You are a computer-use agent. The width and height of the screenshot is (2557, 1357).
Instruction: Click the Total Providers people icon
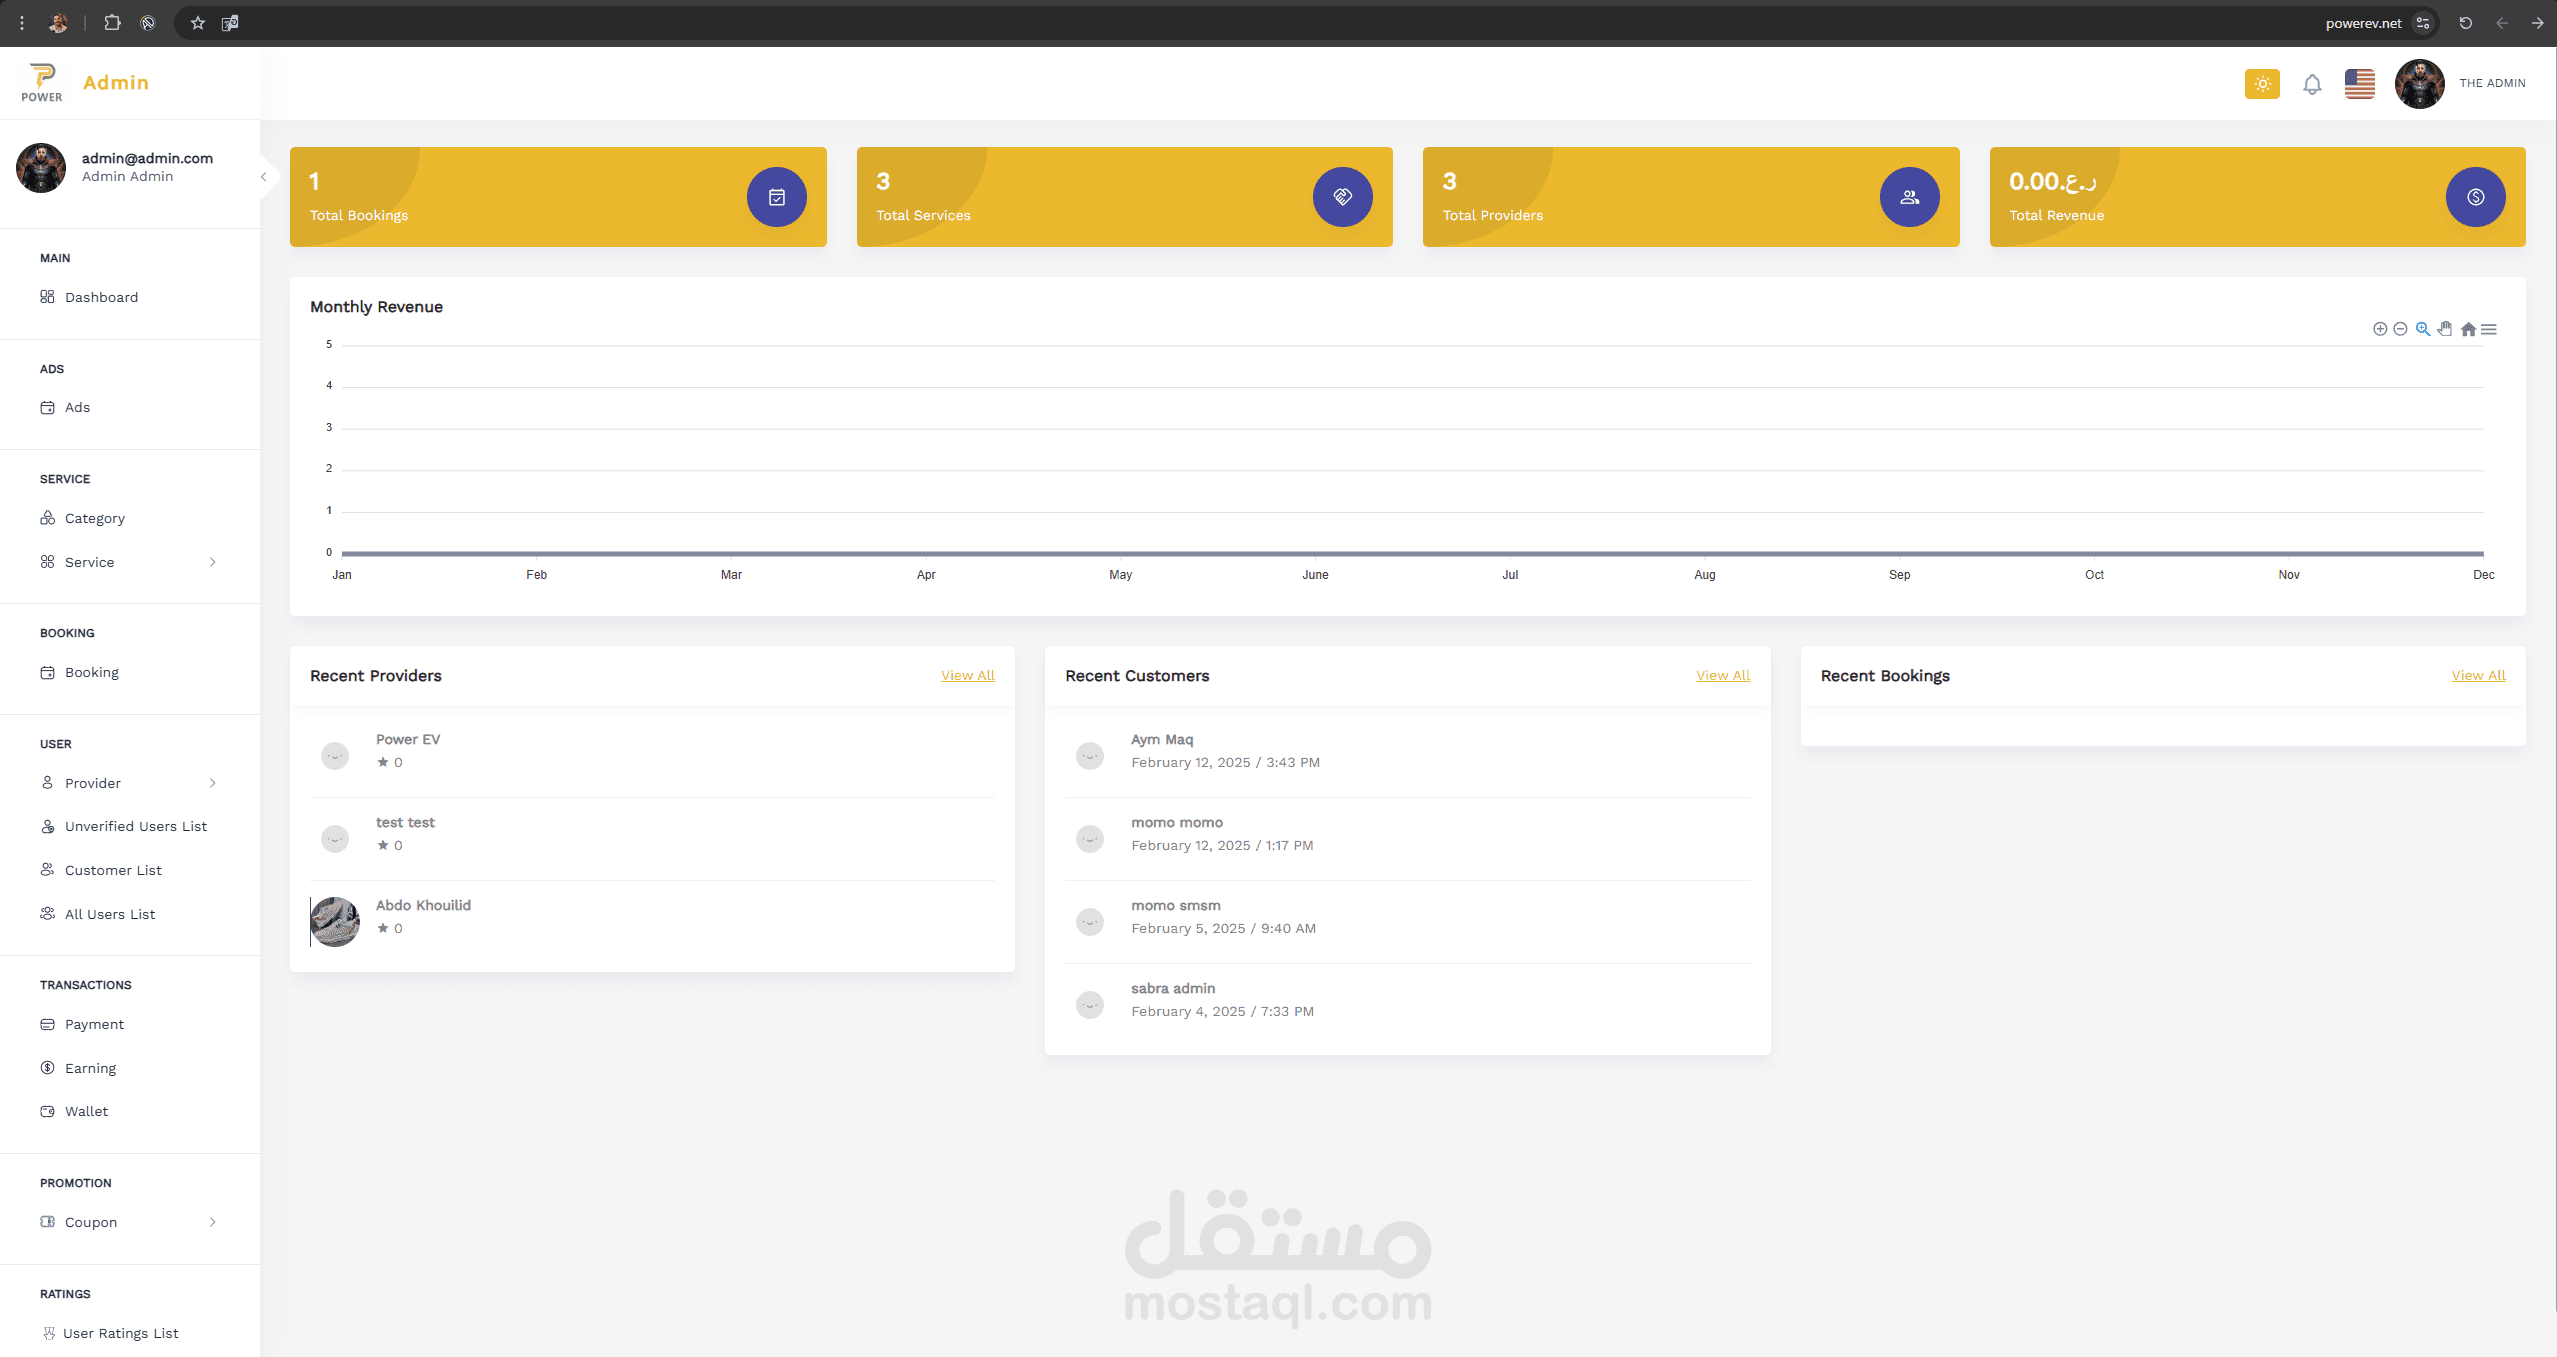point(1909,197)
